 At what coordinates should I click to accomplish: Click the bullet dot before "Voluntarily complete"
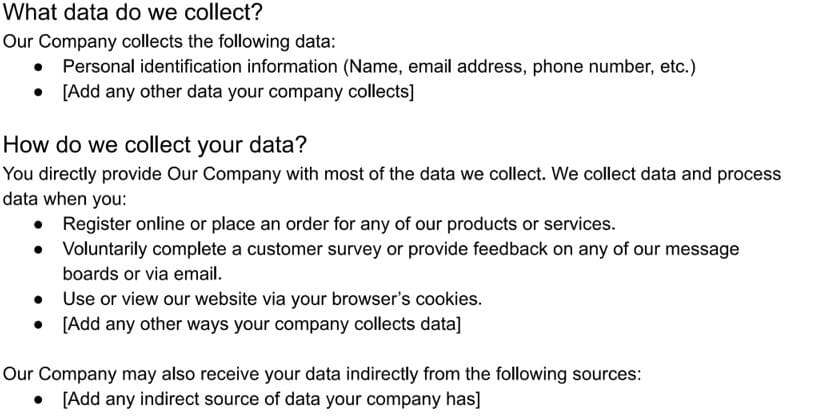[x=38, y=249]
